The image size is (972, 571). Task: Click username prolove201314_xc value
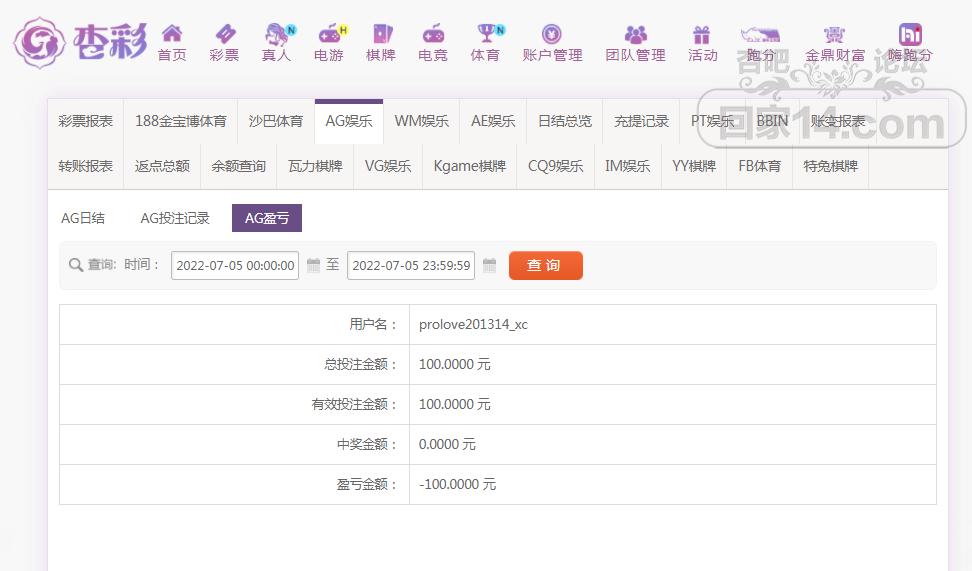coord(473,324)
